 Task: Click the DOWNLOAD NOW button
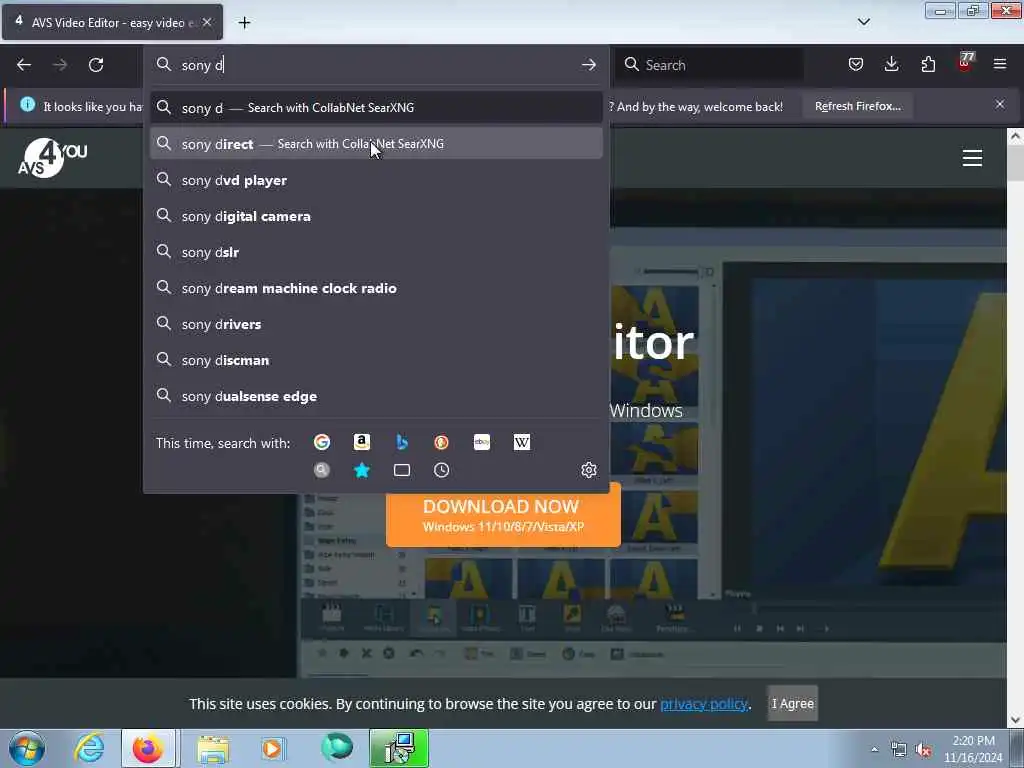[503, 515]
